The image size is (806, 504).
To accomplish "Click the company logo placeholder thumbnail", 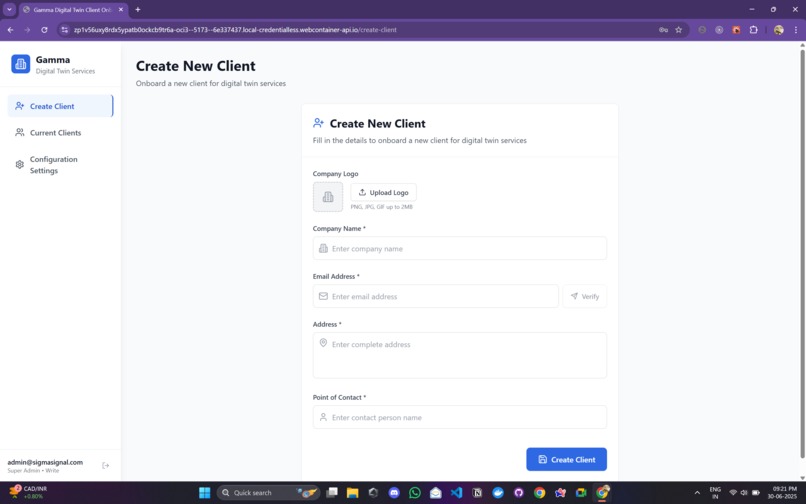I will tap(328, 196).
